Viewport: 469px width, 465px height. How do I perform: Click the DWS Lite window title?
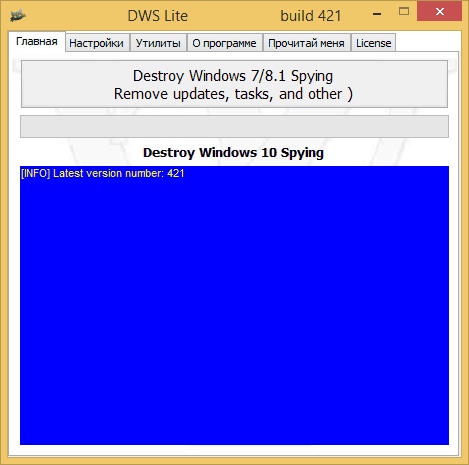click(158, 16)
